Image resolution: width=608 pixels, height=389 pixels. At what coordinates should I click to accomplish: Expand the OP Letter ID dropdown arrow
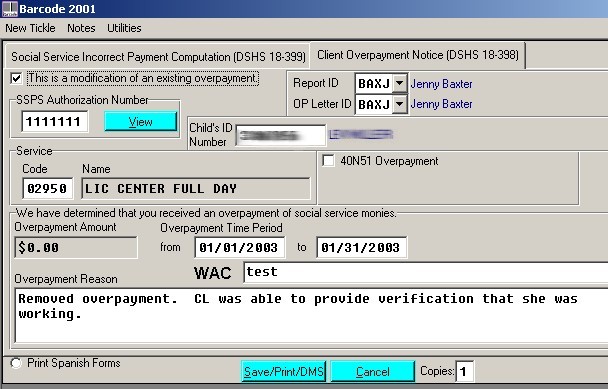[399, 104]
